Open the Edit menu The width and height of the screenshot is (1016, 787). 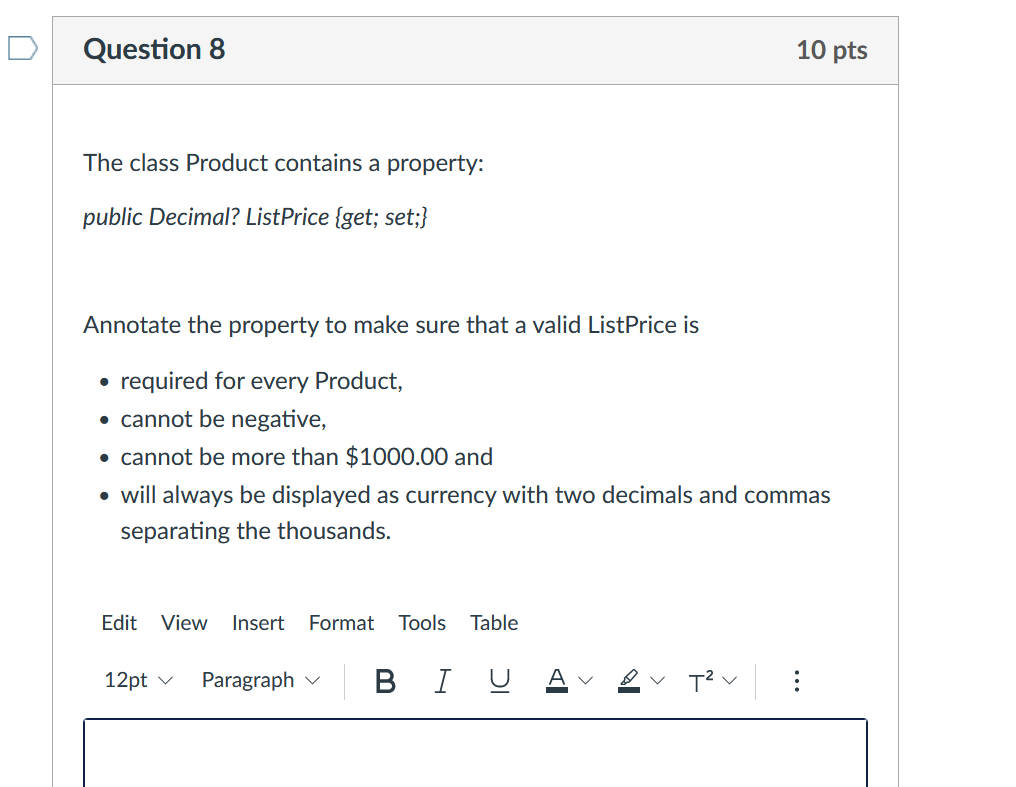tap(118, 622)
